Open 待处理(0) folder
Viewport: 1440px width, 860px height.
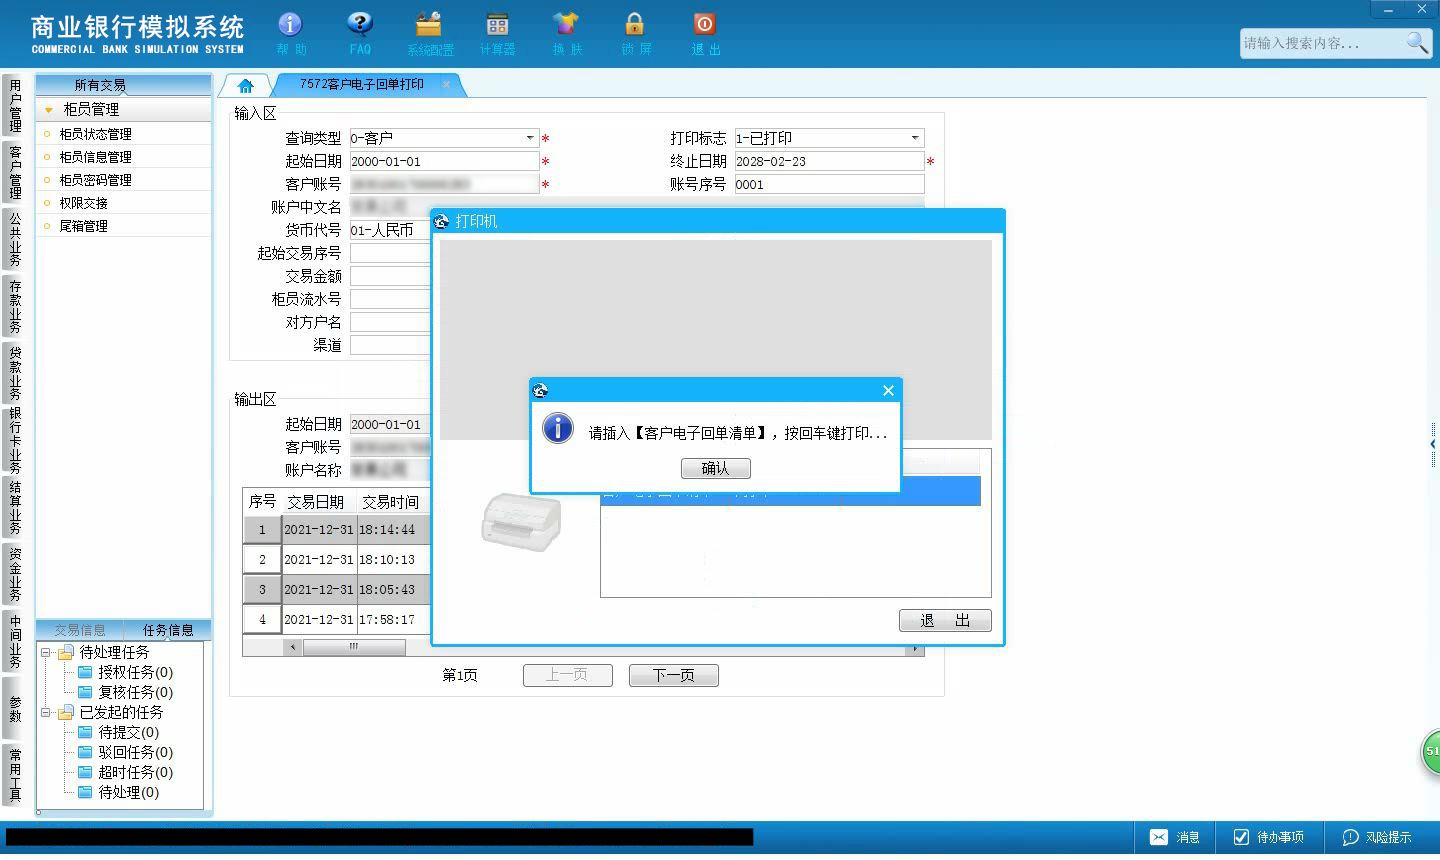pos(119,792)
